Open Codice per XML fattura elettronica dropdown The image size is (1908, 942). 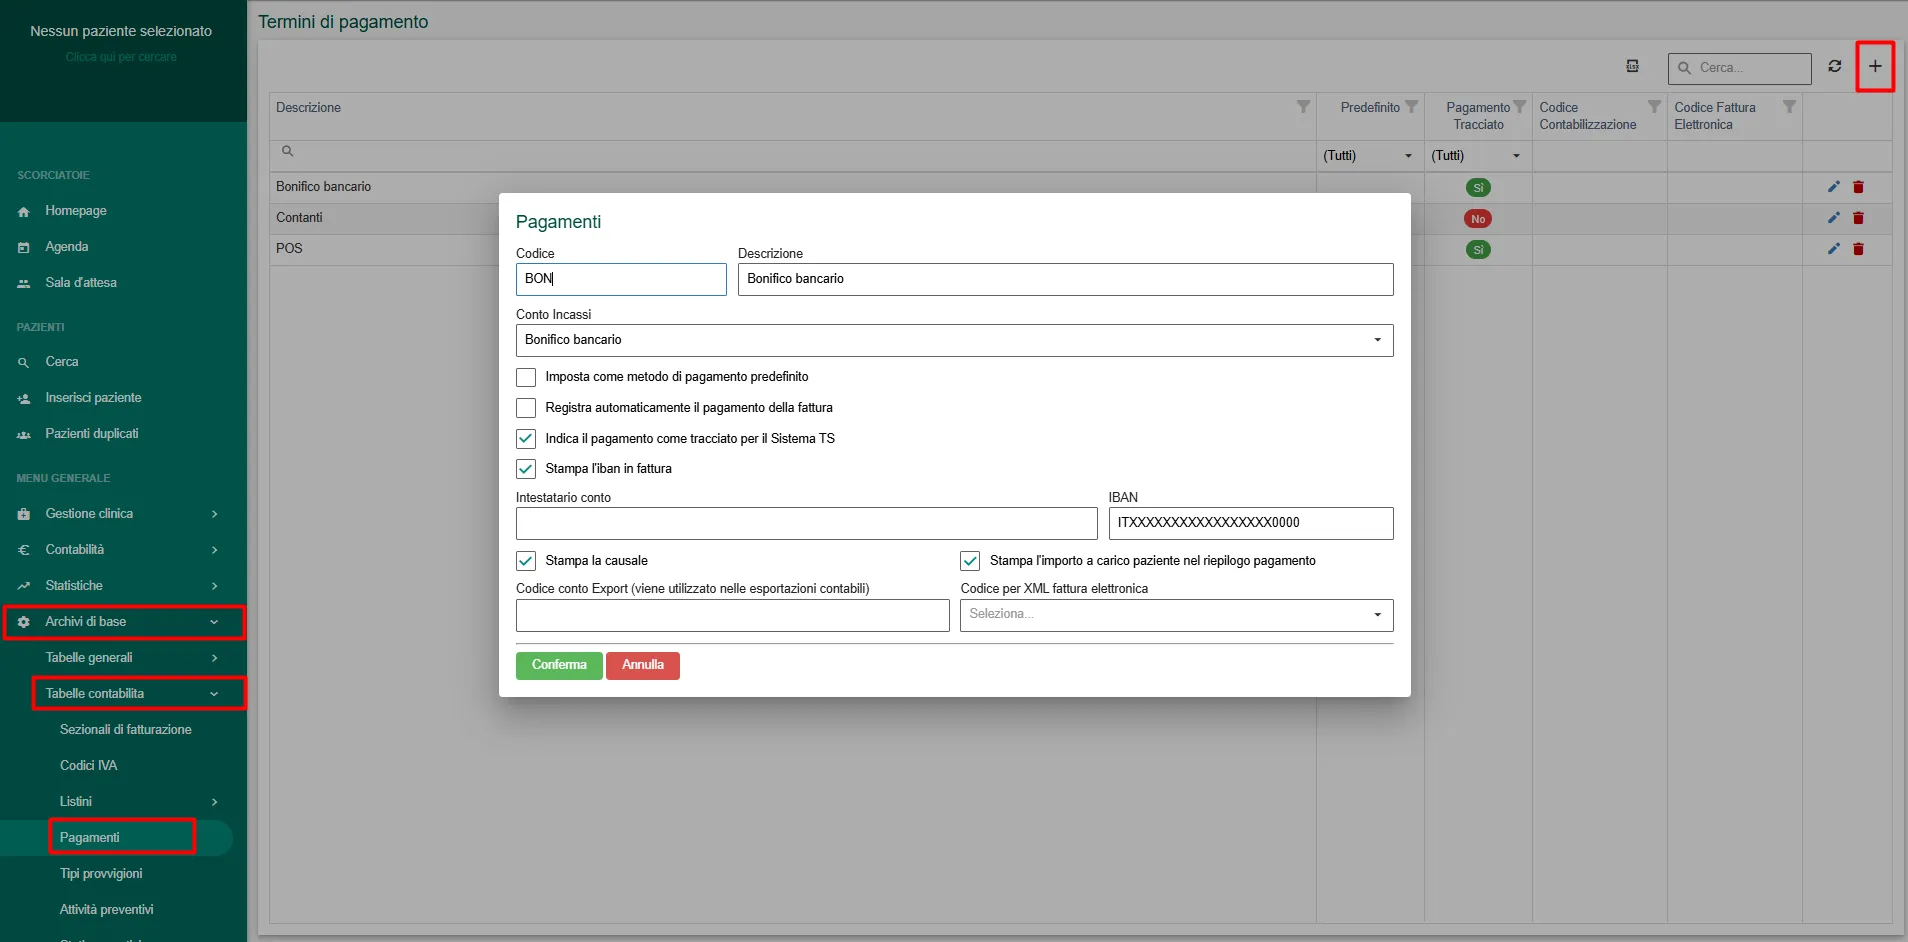click(1176, 615)
